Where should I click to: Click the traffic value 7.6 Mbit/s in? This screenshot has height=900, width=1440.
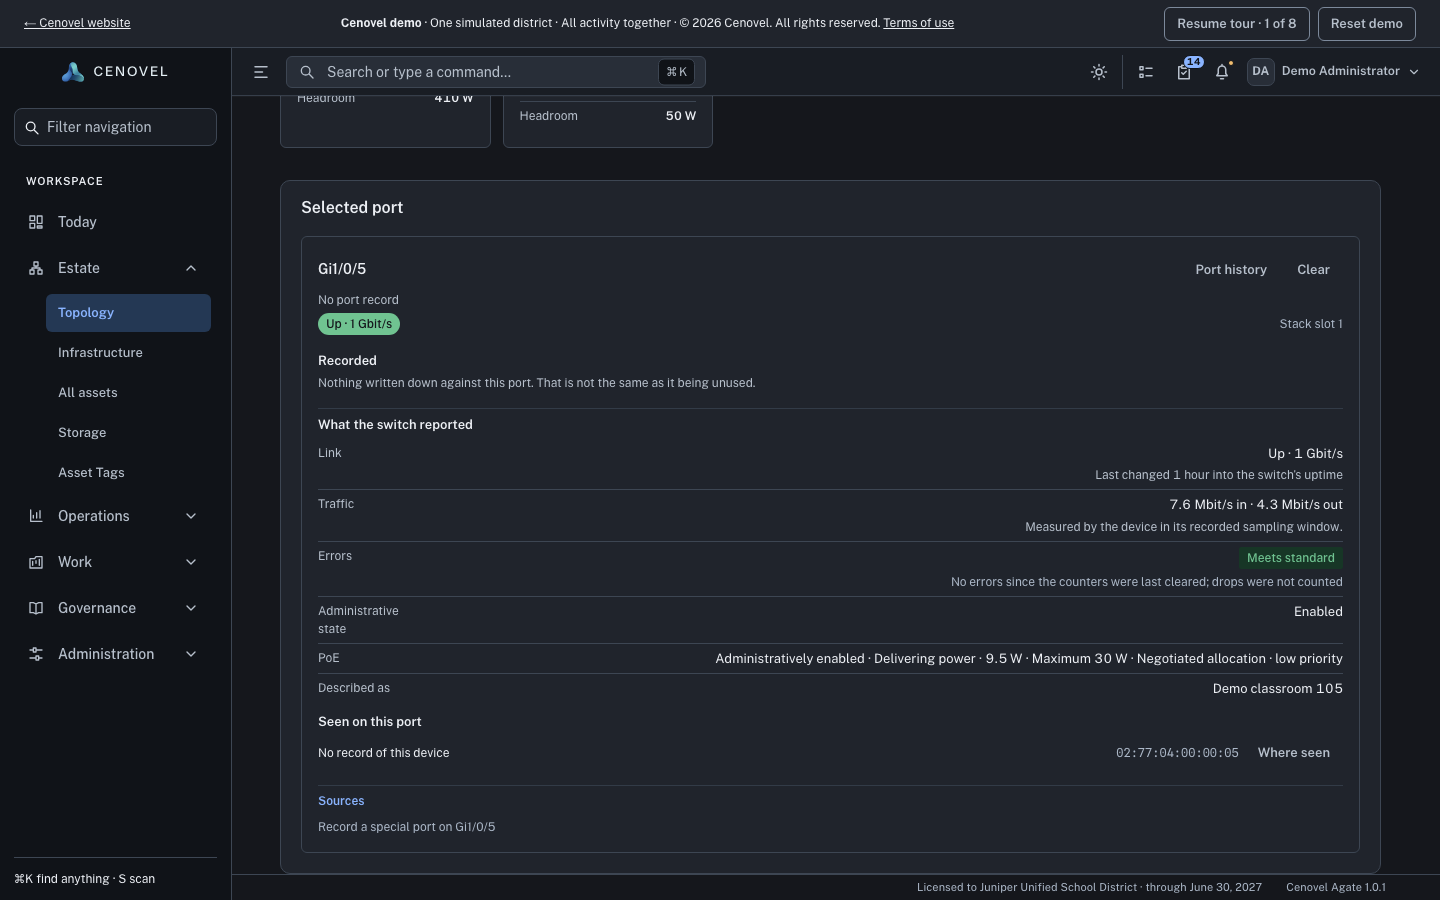click(1208, 504)
